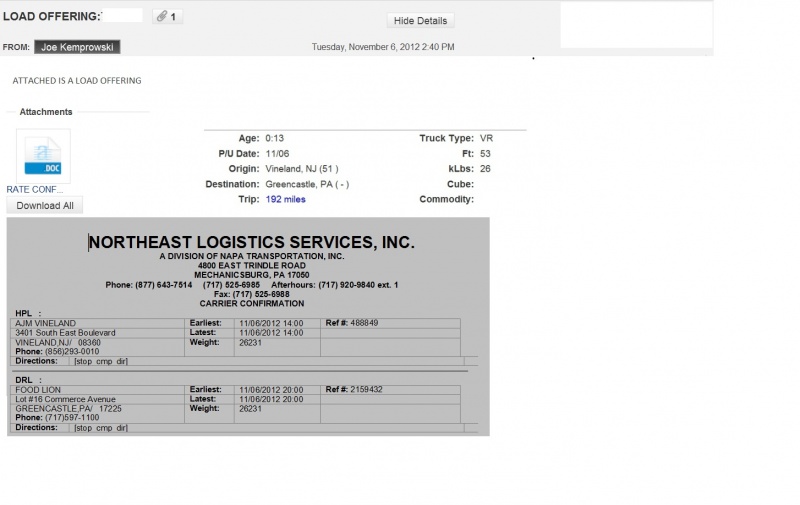Click the P/U Date value 11/06
Image resolution: width=800 pixels, height=505 pixels.
click(x=277, y=154)
